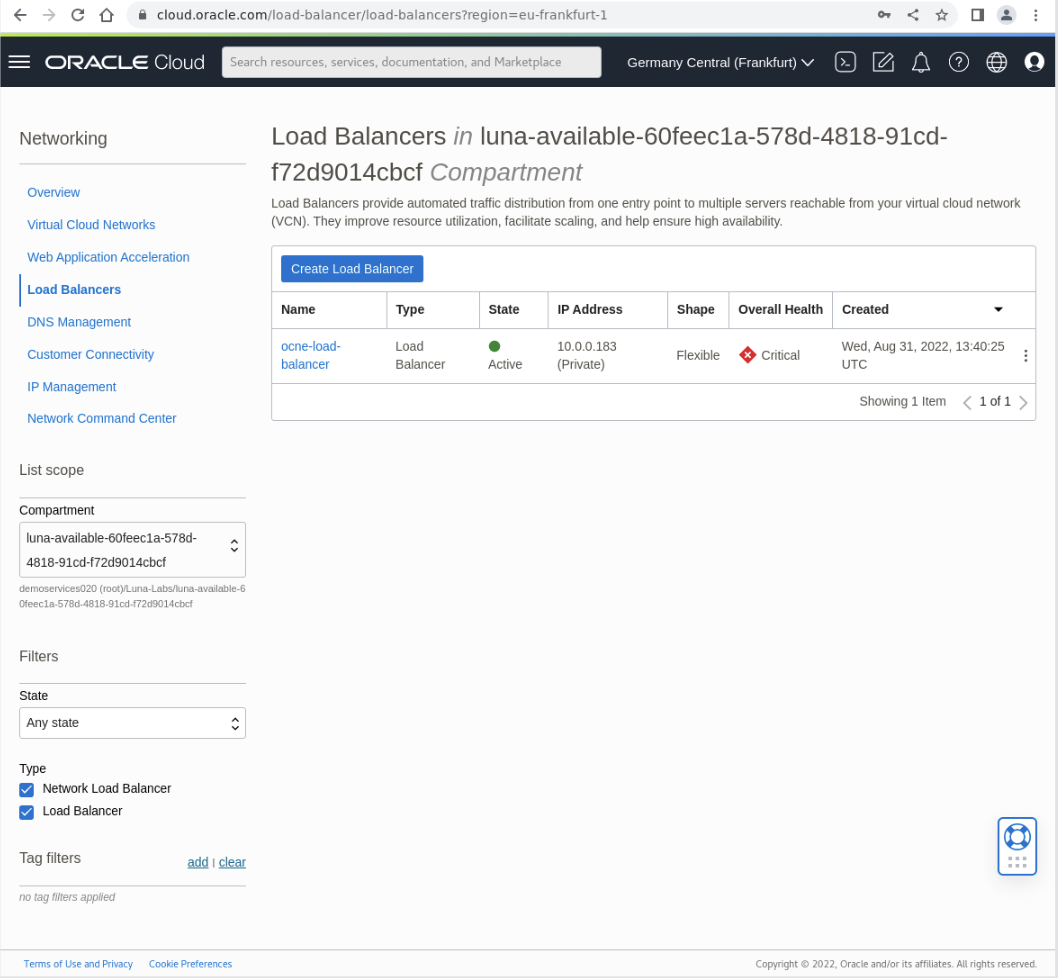Open Network Command Center
This screenshot has height=978, width=1058.
pos(101,418)
